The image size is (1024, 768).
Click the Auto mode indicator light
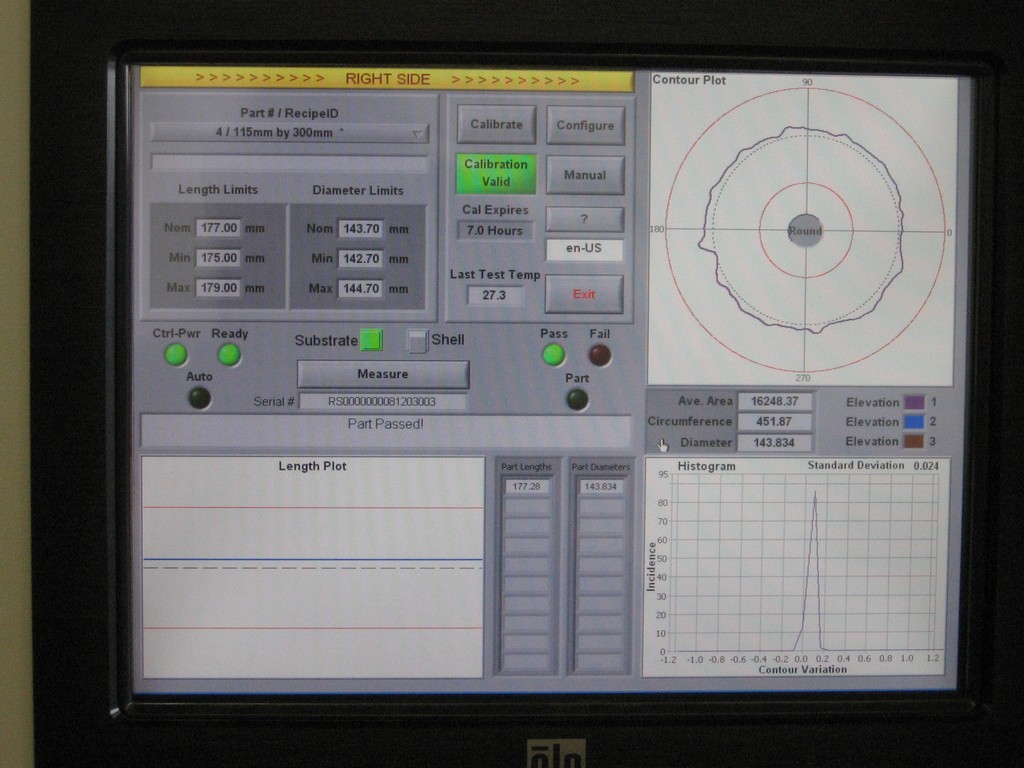click(x=199, y=397)
